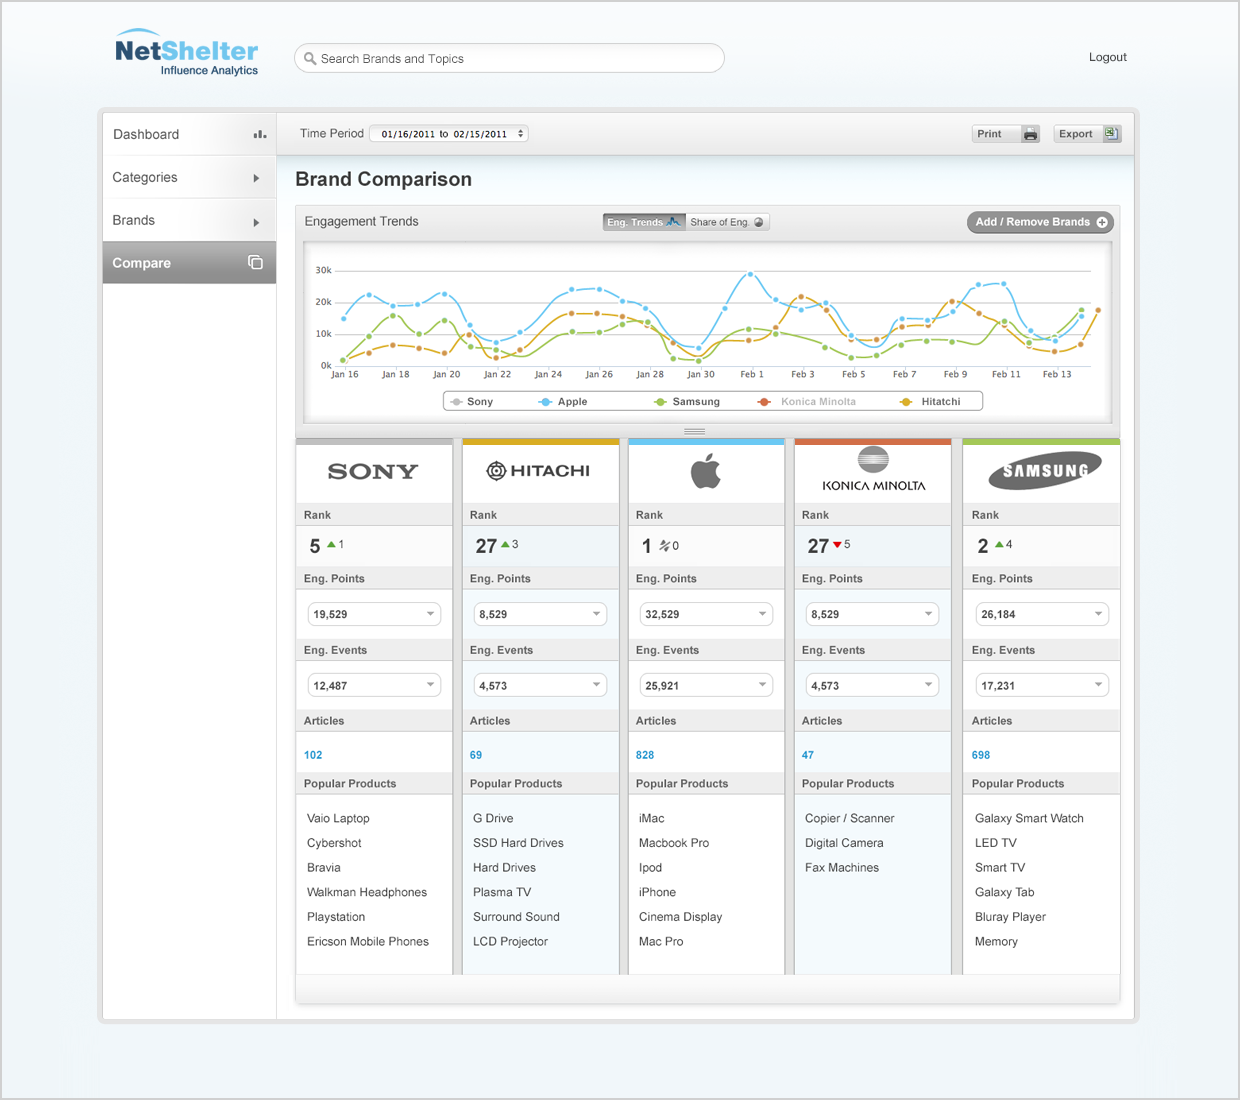
Task: Click the plus icon on Add / Remove Brands
Action: [x=1102, y=222]
